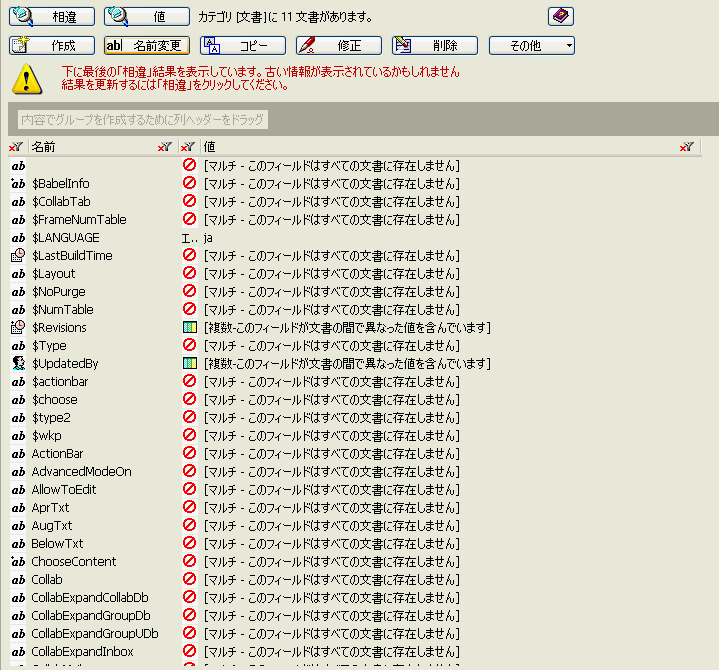Image resolution: width=719 pixels, height=670 pixels.
Task: Expand the その他 (other) dropdown
Action: (531, 45)
